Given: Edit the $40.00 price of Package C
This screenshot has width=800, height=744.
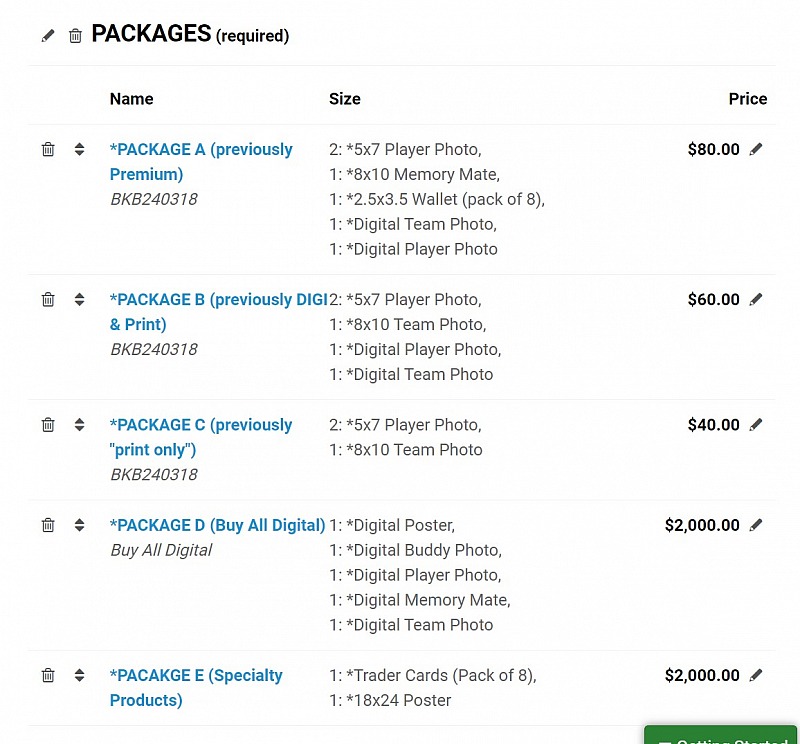Looking at the screenshot, I should tap(756, 425).
